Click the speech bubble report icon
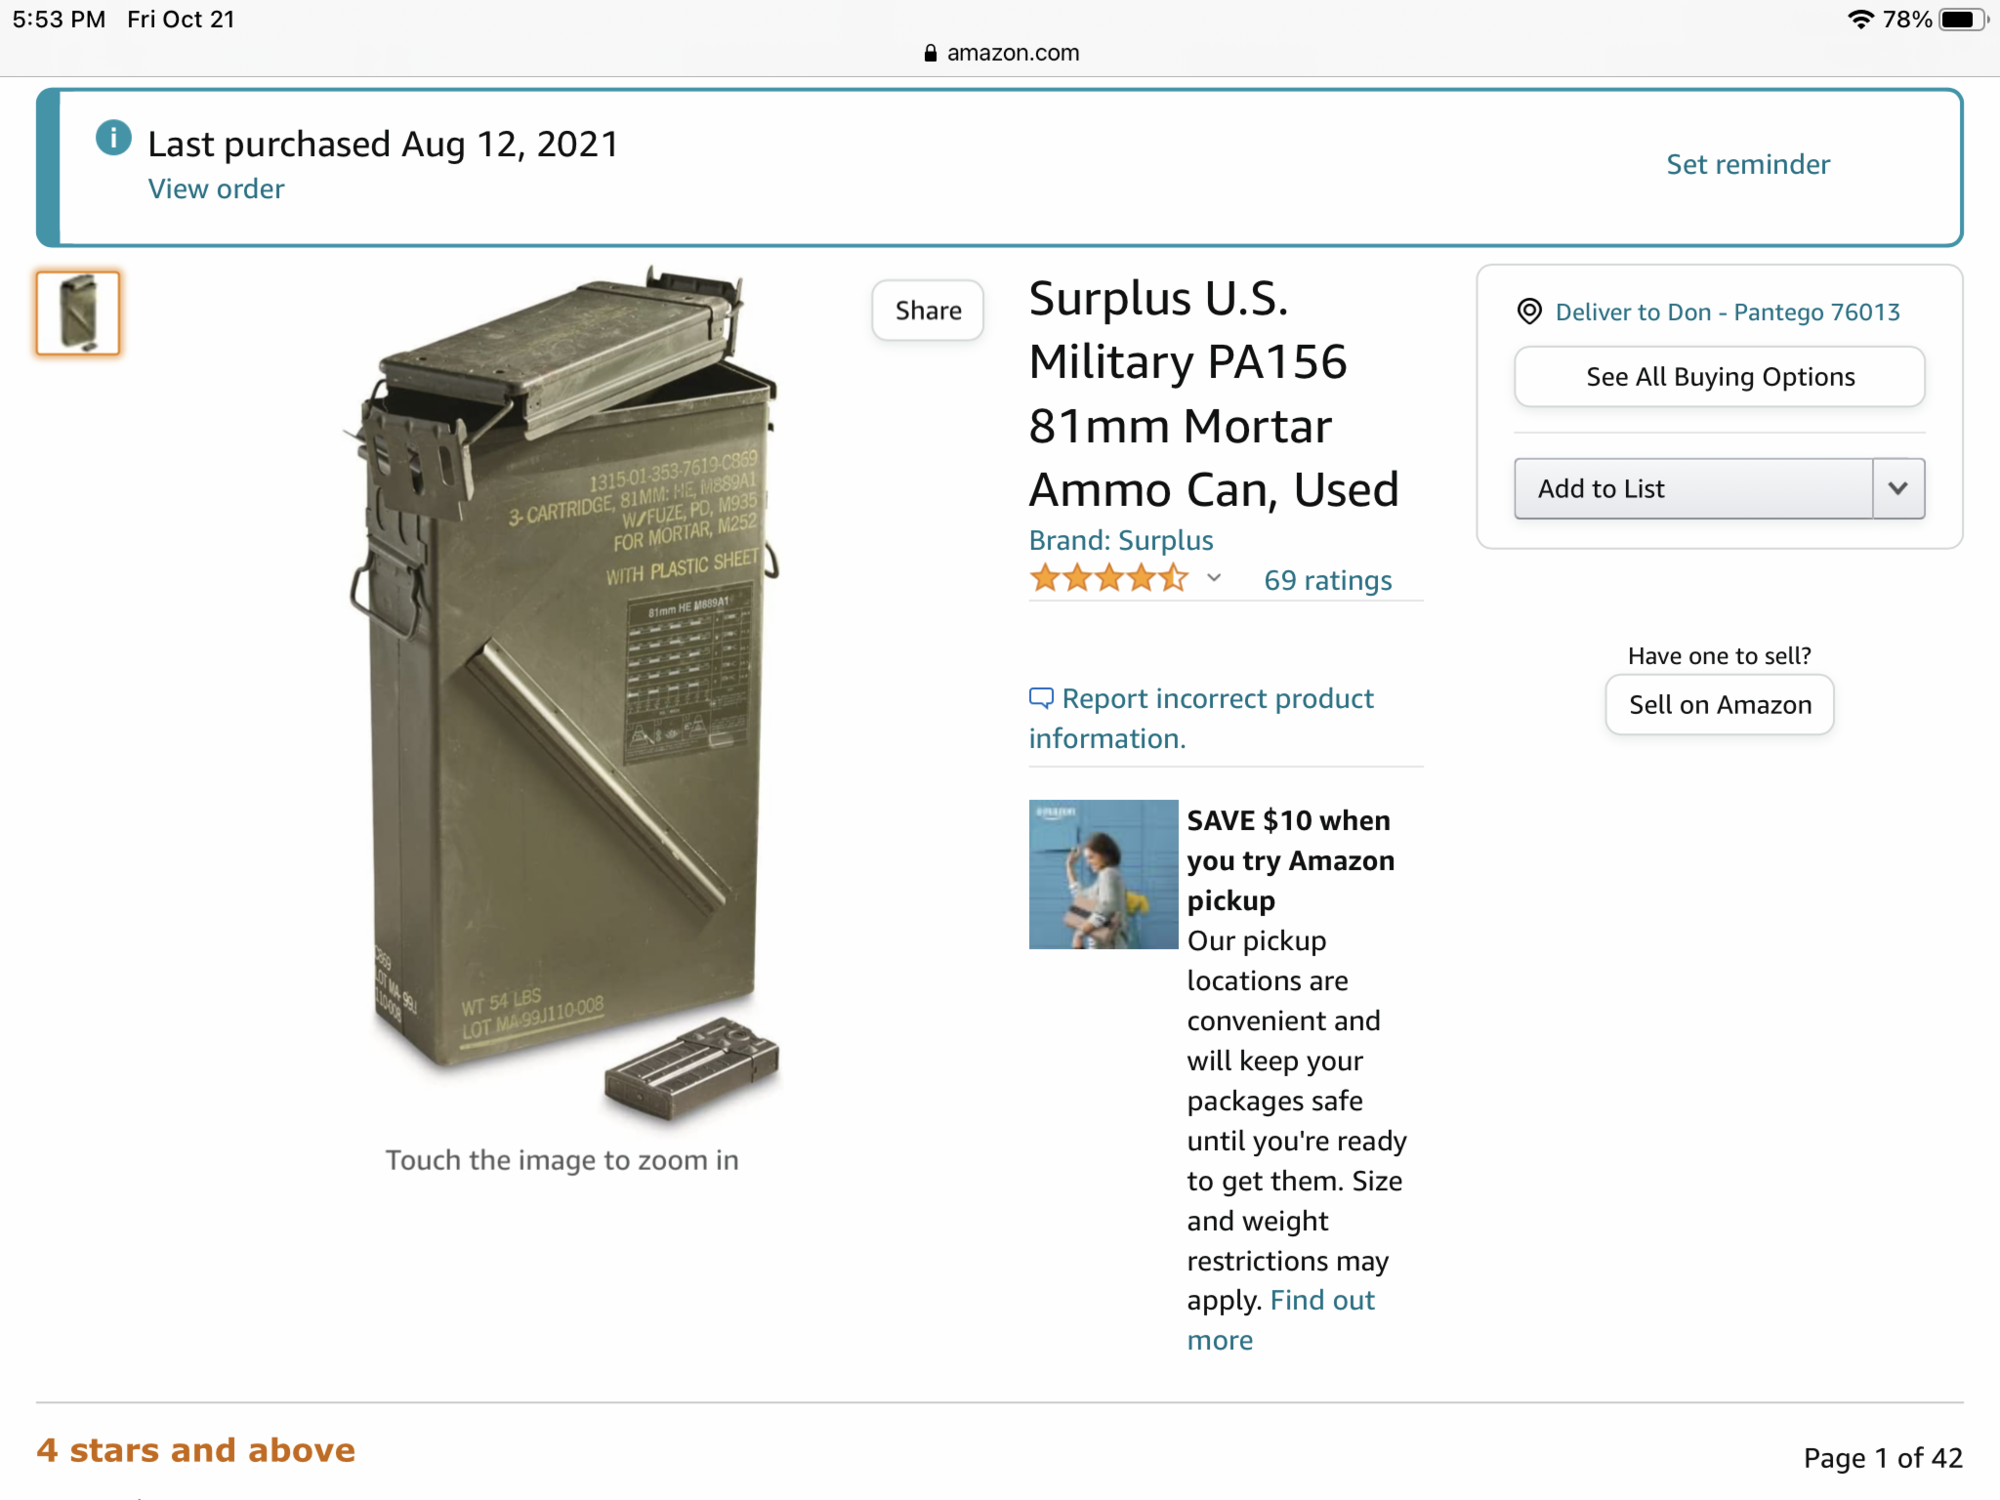This screenshot has width=2000, height=1500. coord(1041,697)
